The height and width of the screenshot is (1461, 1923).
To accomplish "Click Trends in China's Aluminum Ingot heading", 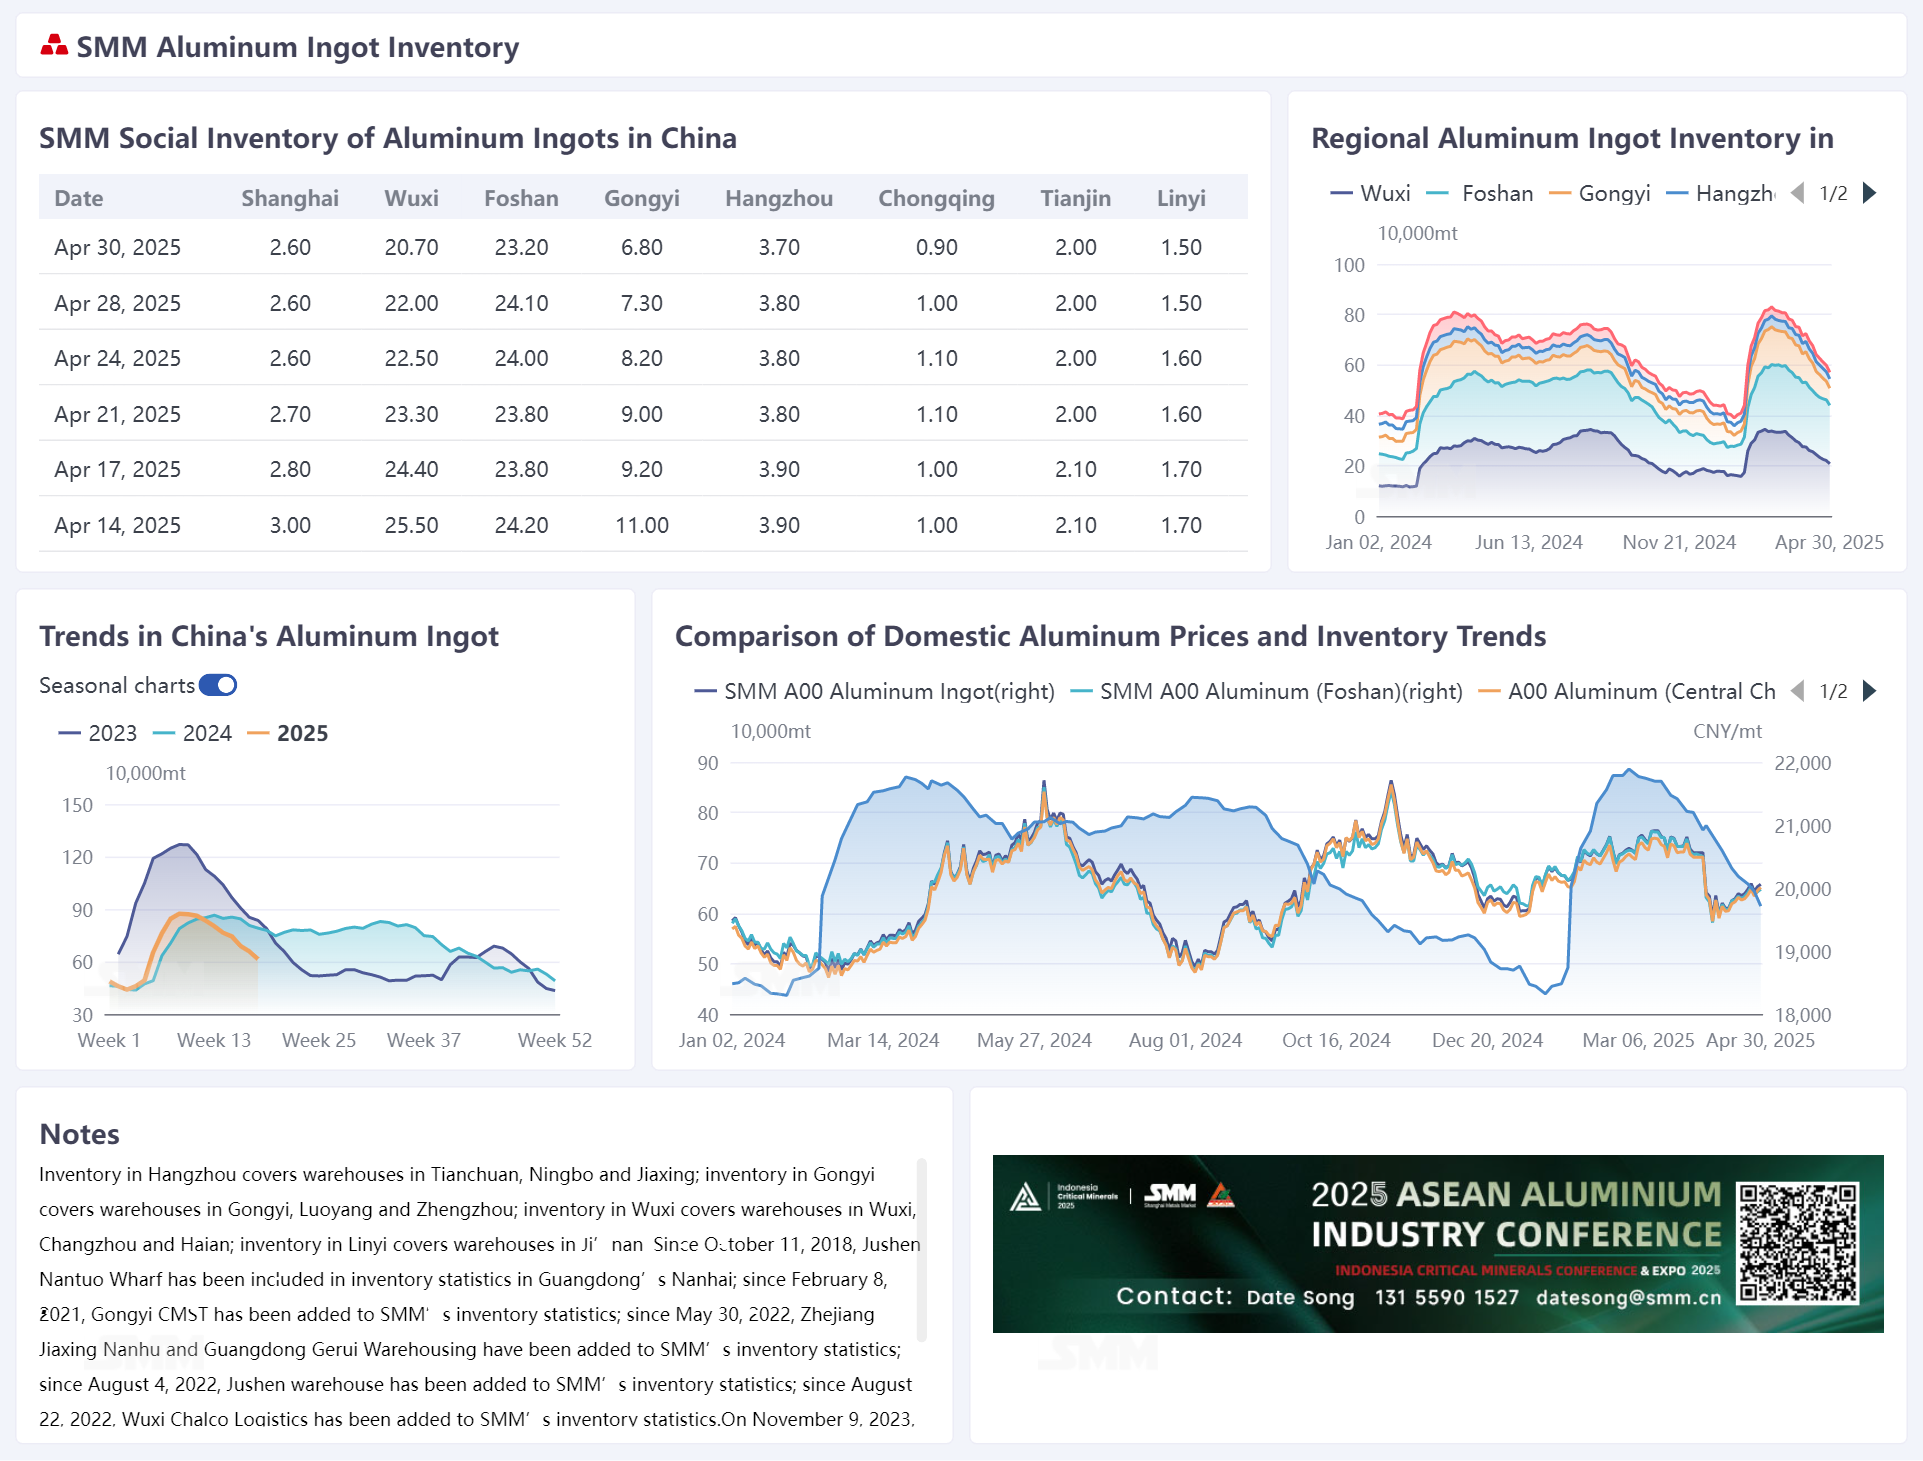I will coord(269,636).
